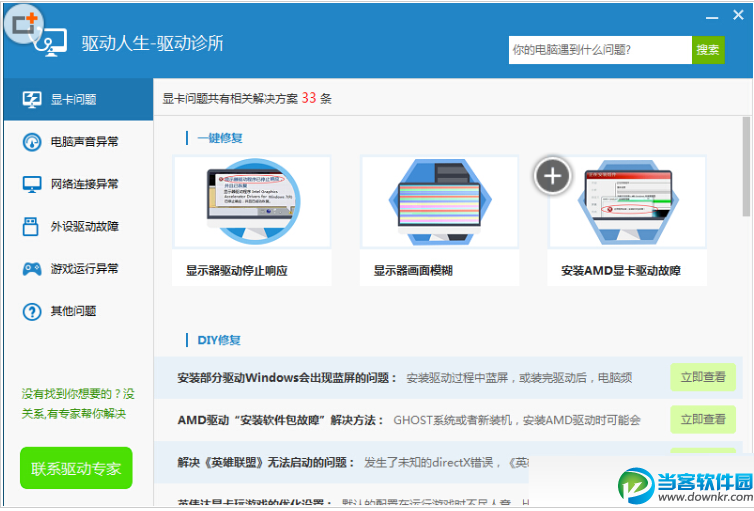Open 安装AMD显卡驱动故障 repair thumbnail
The height and width of the screenshot is (511, 754).
pos(627,202)
